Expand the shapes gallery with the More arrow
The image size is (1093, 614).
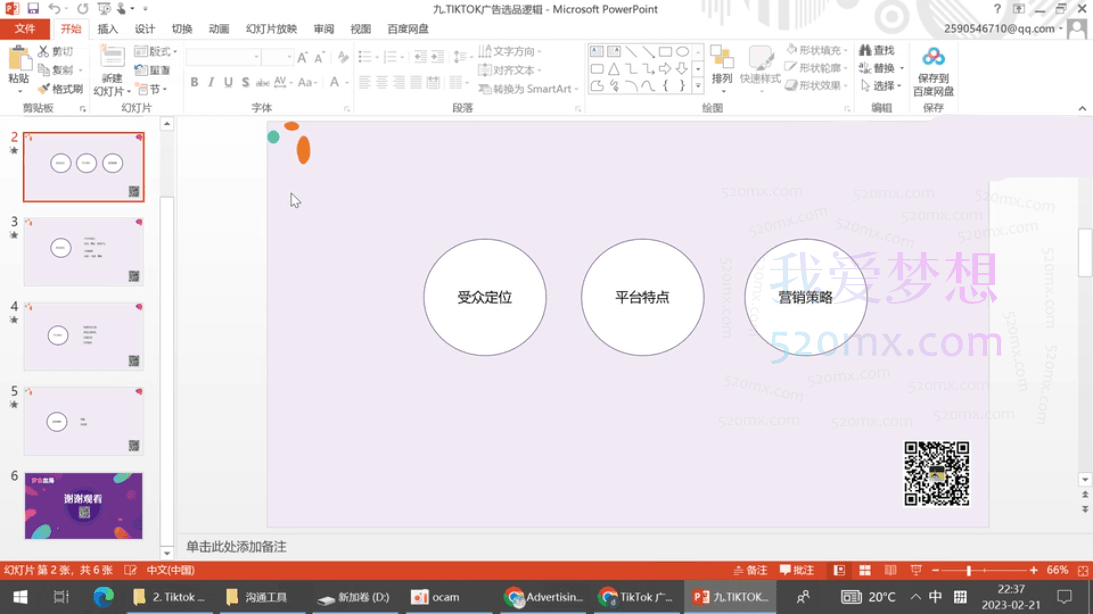click(698, 84)
